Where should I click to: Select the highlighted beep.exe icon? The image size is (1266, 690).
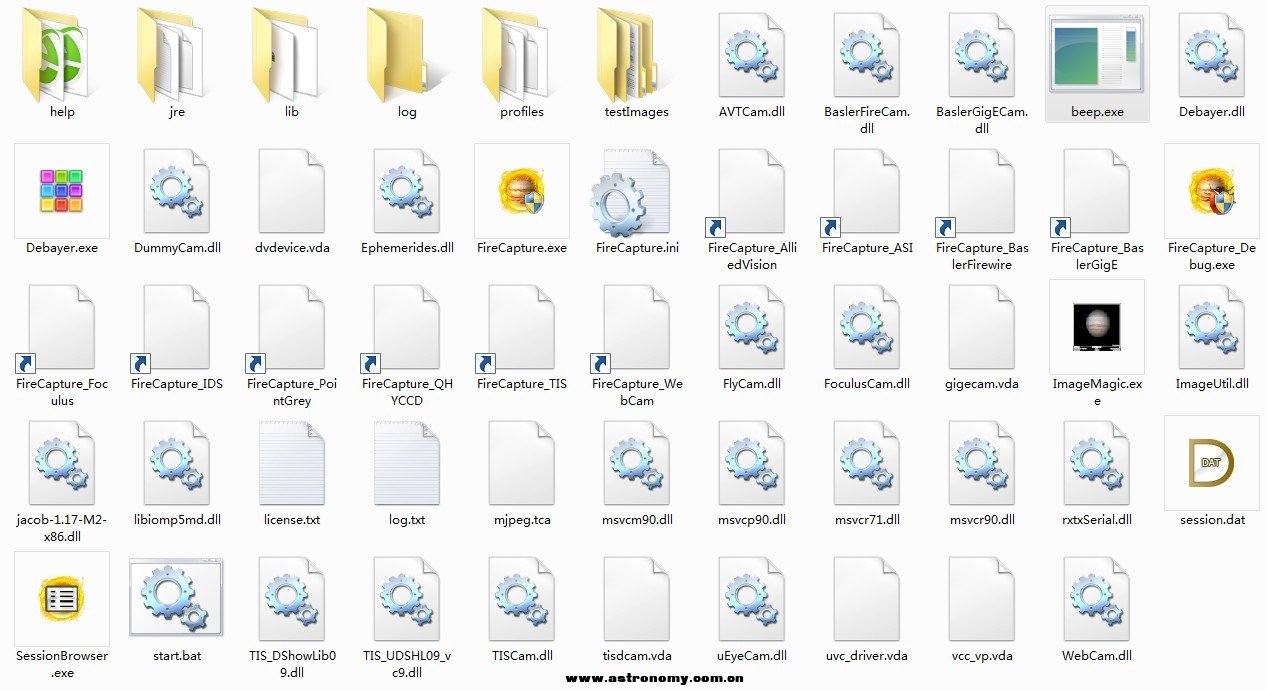[1097, 55]
